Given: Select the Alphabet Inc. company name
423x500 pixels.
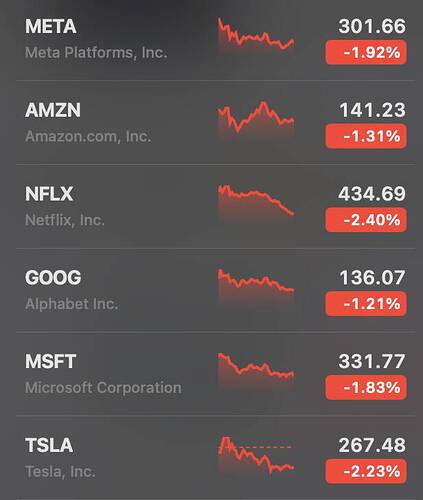Looking at the screenshot, I should [72, 304].
